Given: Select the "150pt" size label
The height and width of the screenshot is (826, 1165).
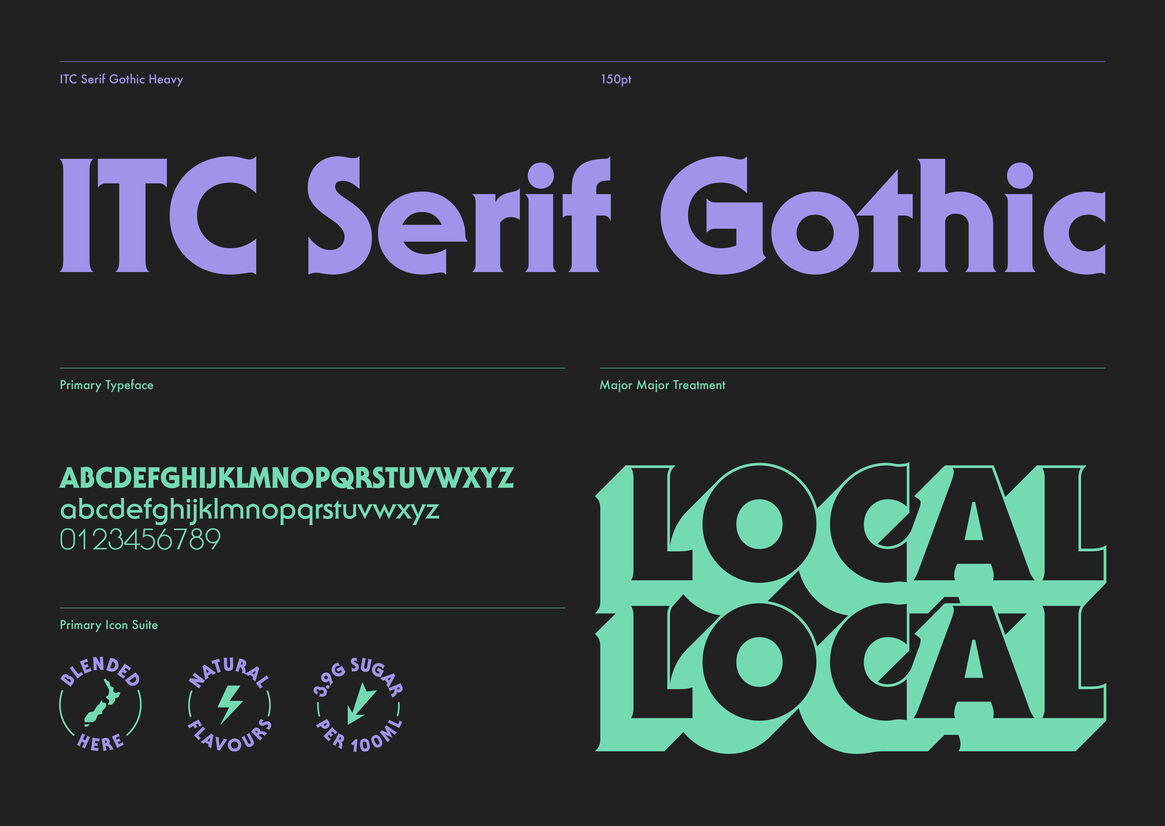Looking at the screenshot, I should pyautogui.click(x=616, y=79).
